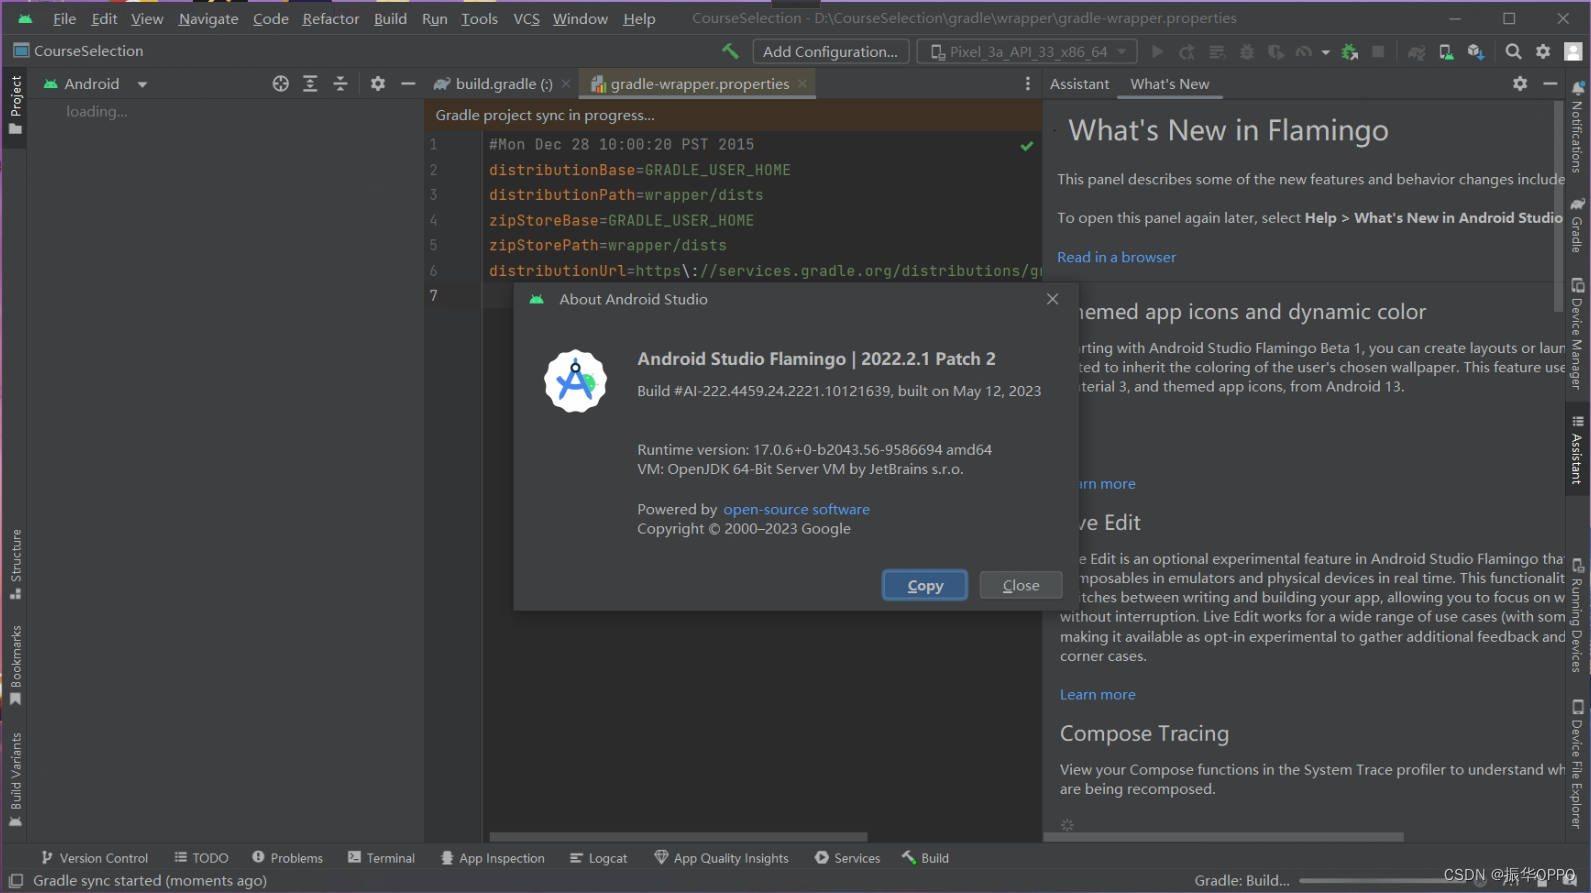Close the build.gradle tab
This screenshot has height=893, width=1591.
[566, 84]
